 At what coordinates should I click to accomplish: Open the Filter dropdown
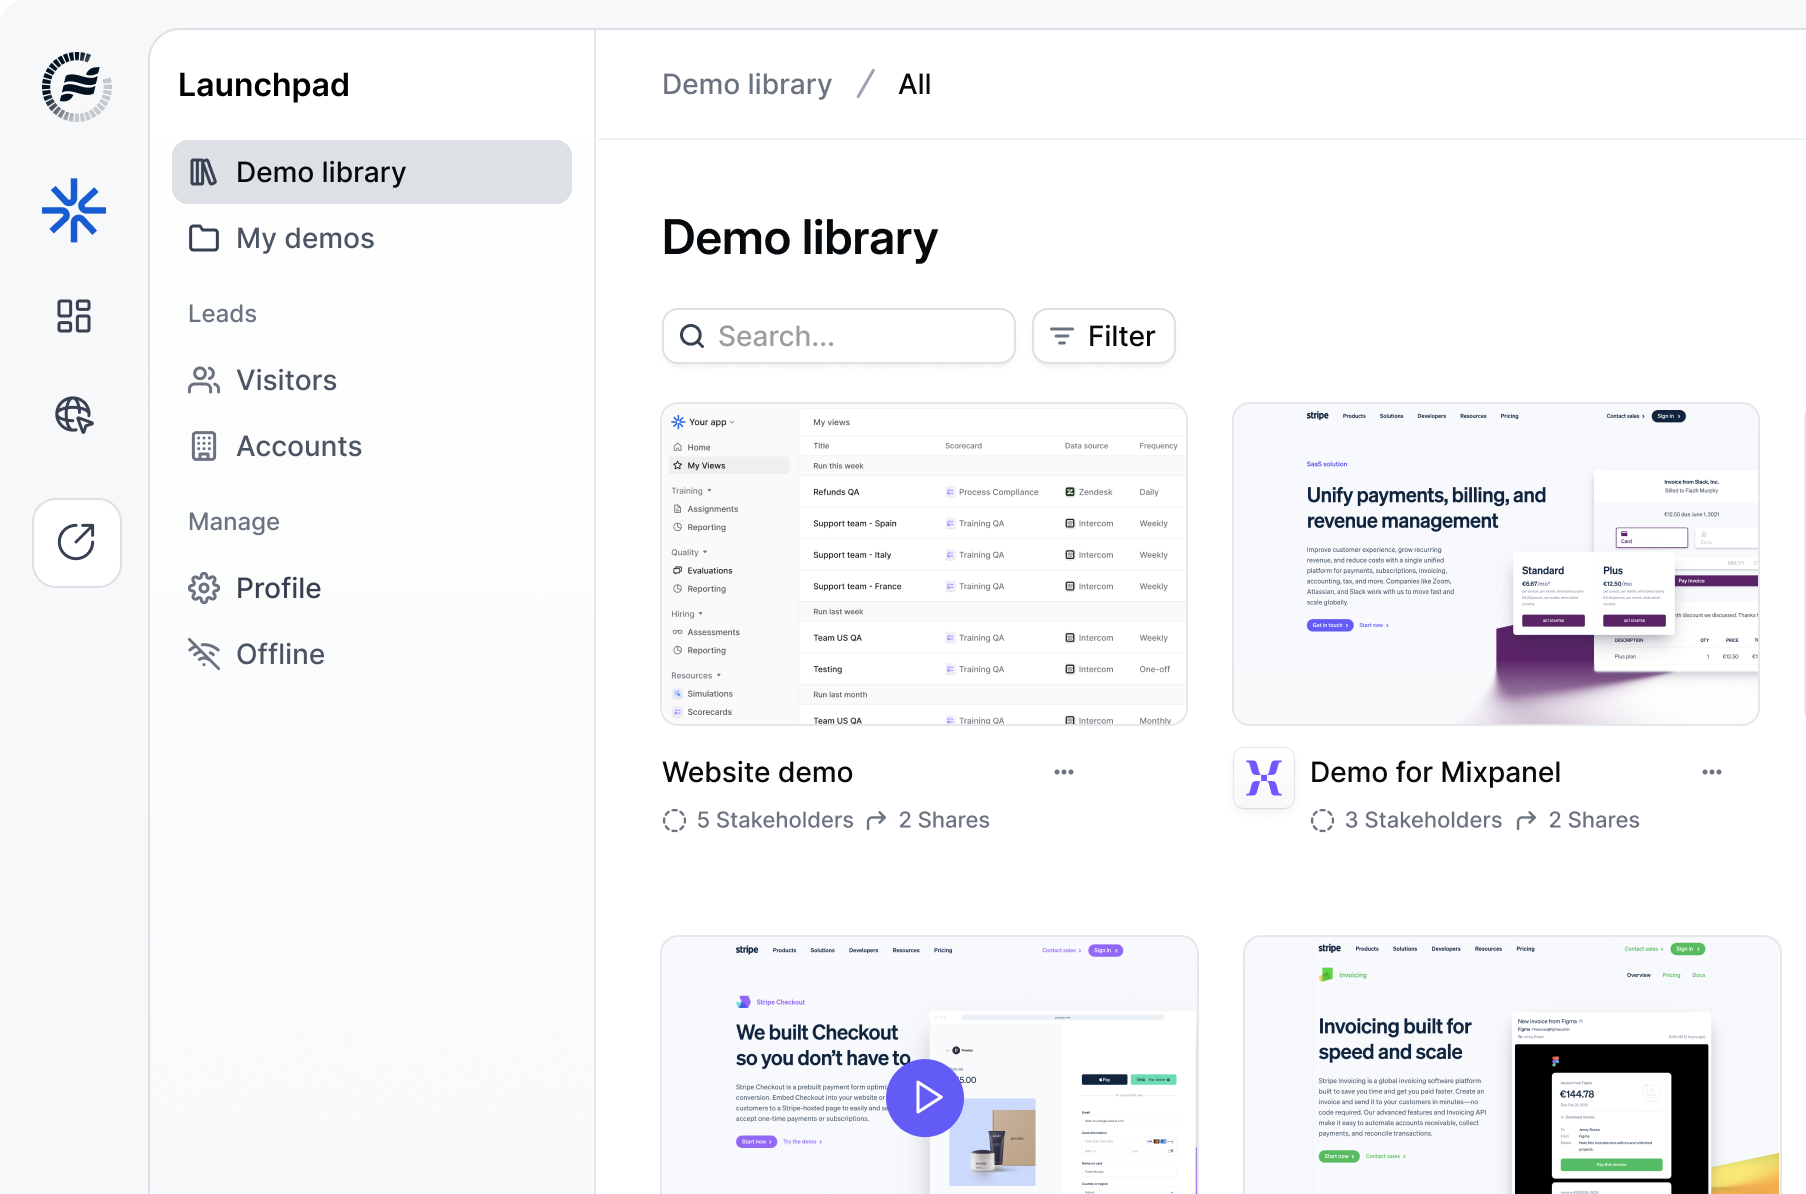(x=1104, y=336)
